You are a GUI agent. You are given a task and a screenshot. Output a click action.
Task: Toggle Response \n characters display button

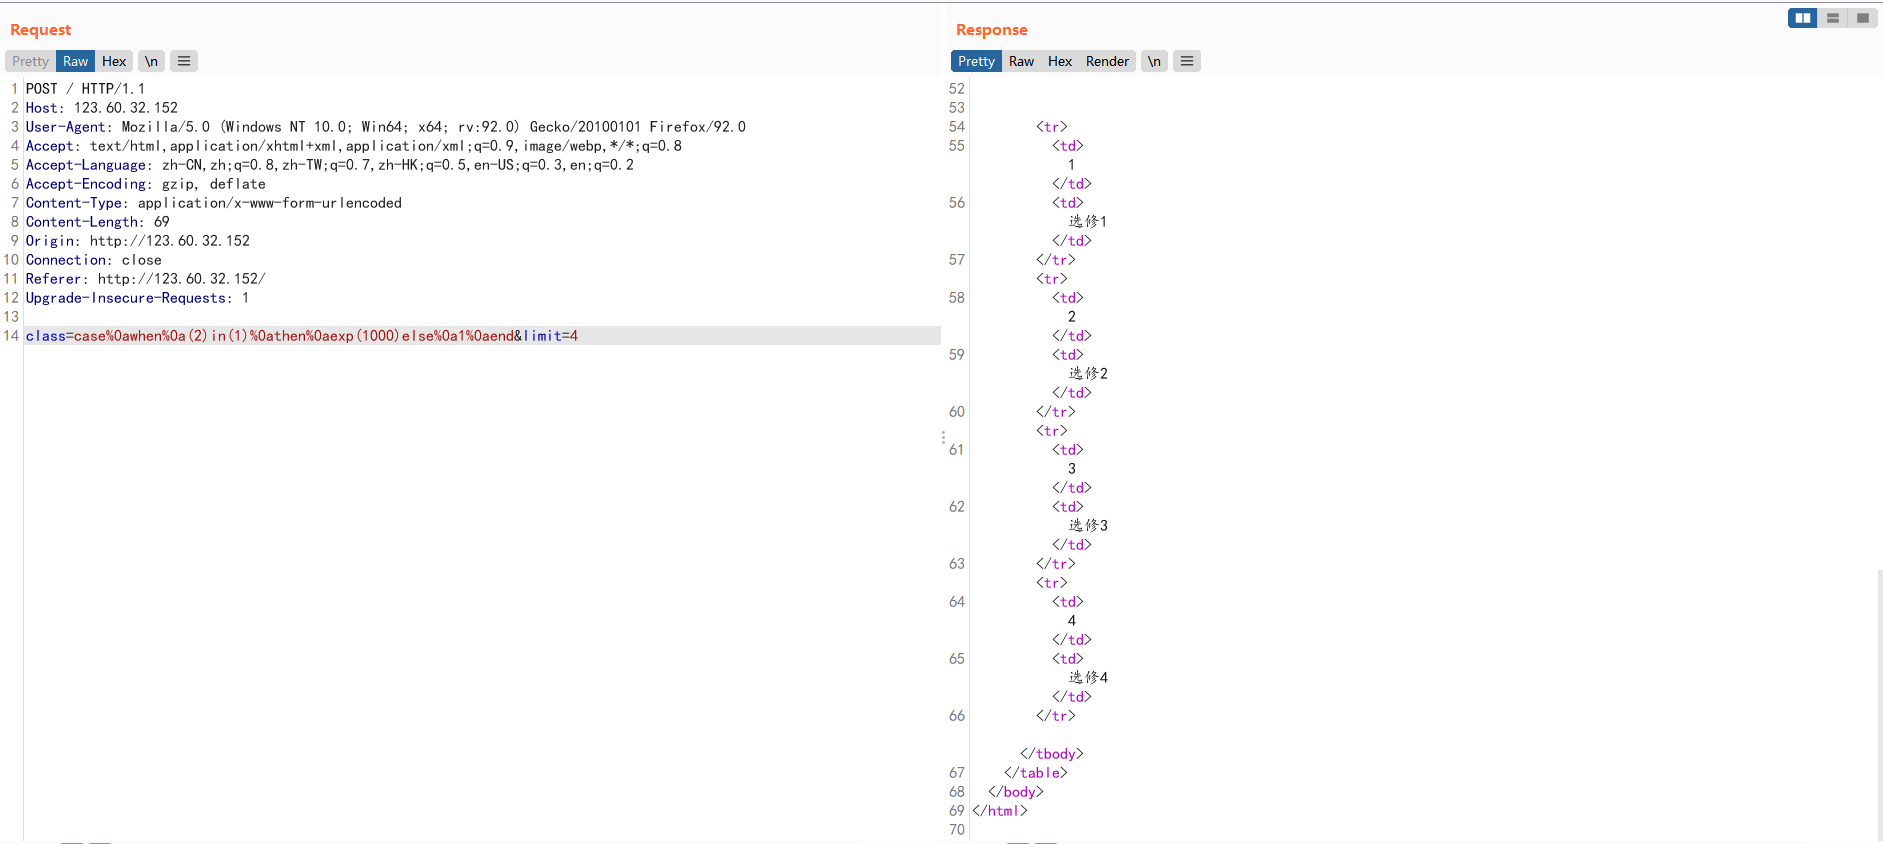coord(1154,61)
